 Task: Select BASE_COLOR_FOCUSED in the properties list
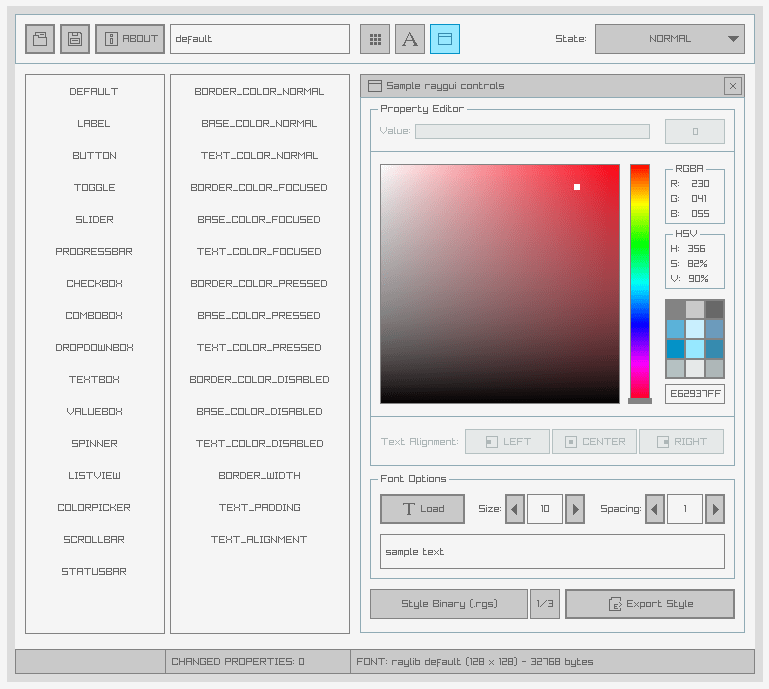click(259, 220)
